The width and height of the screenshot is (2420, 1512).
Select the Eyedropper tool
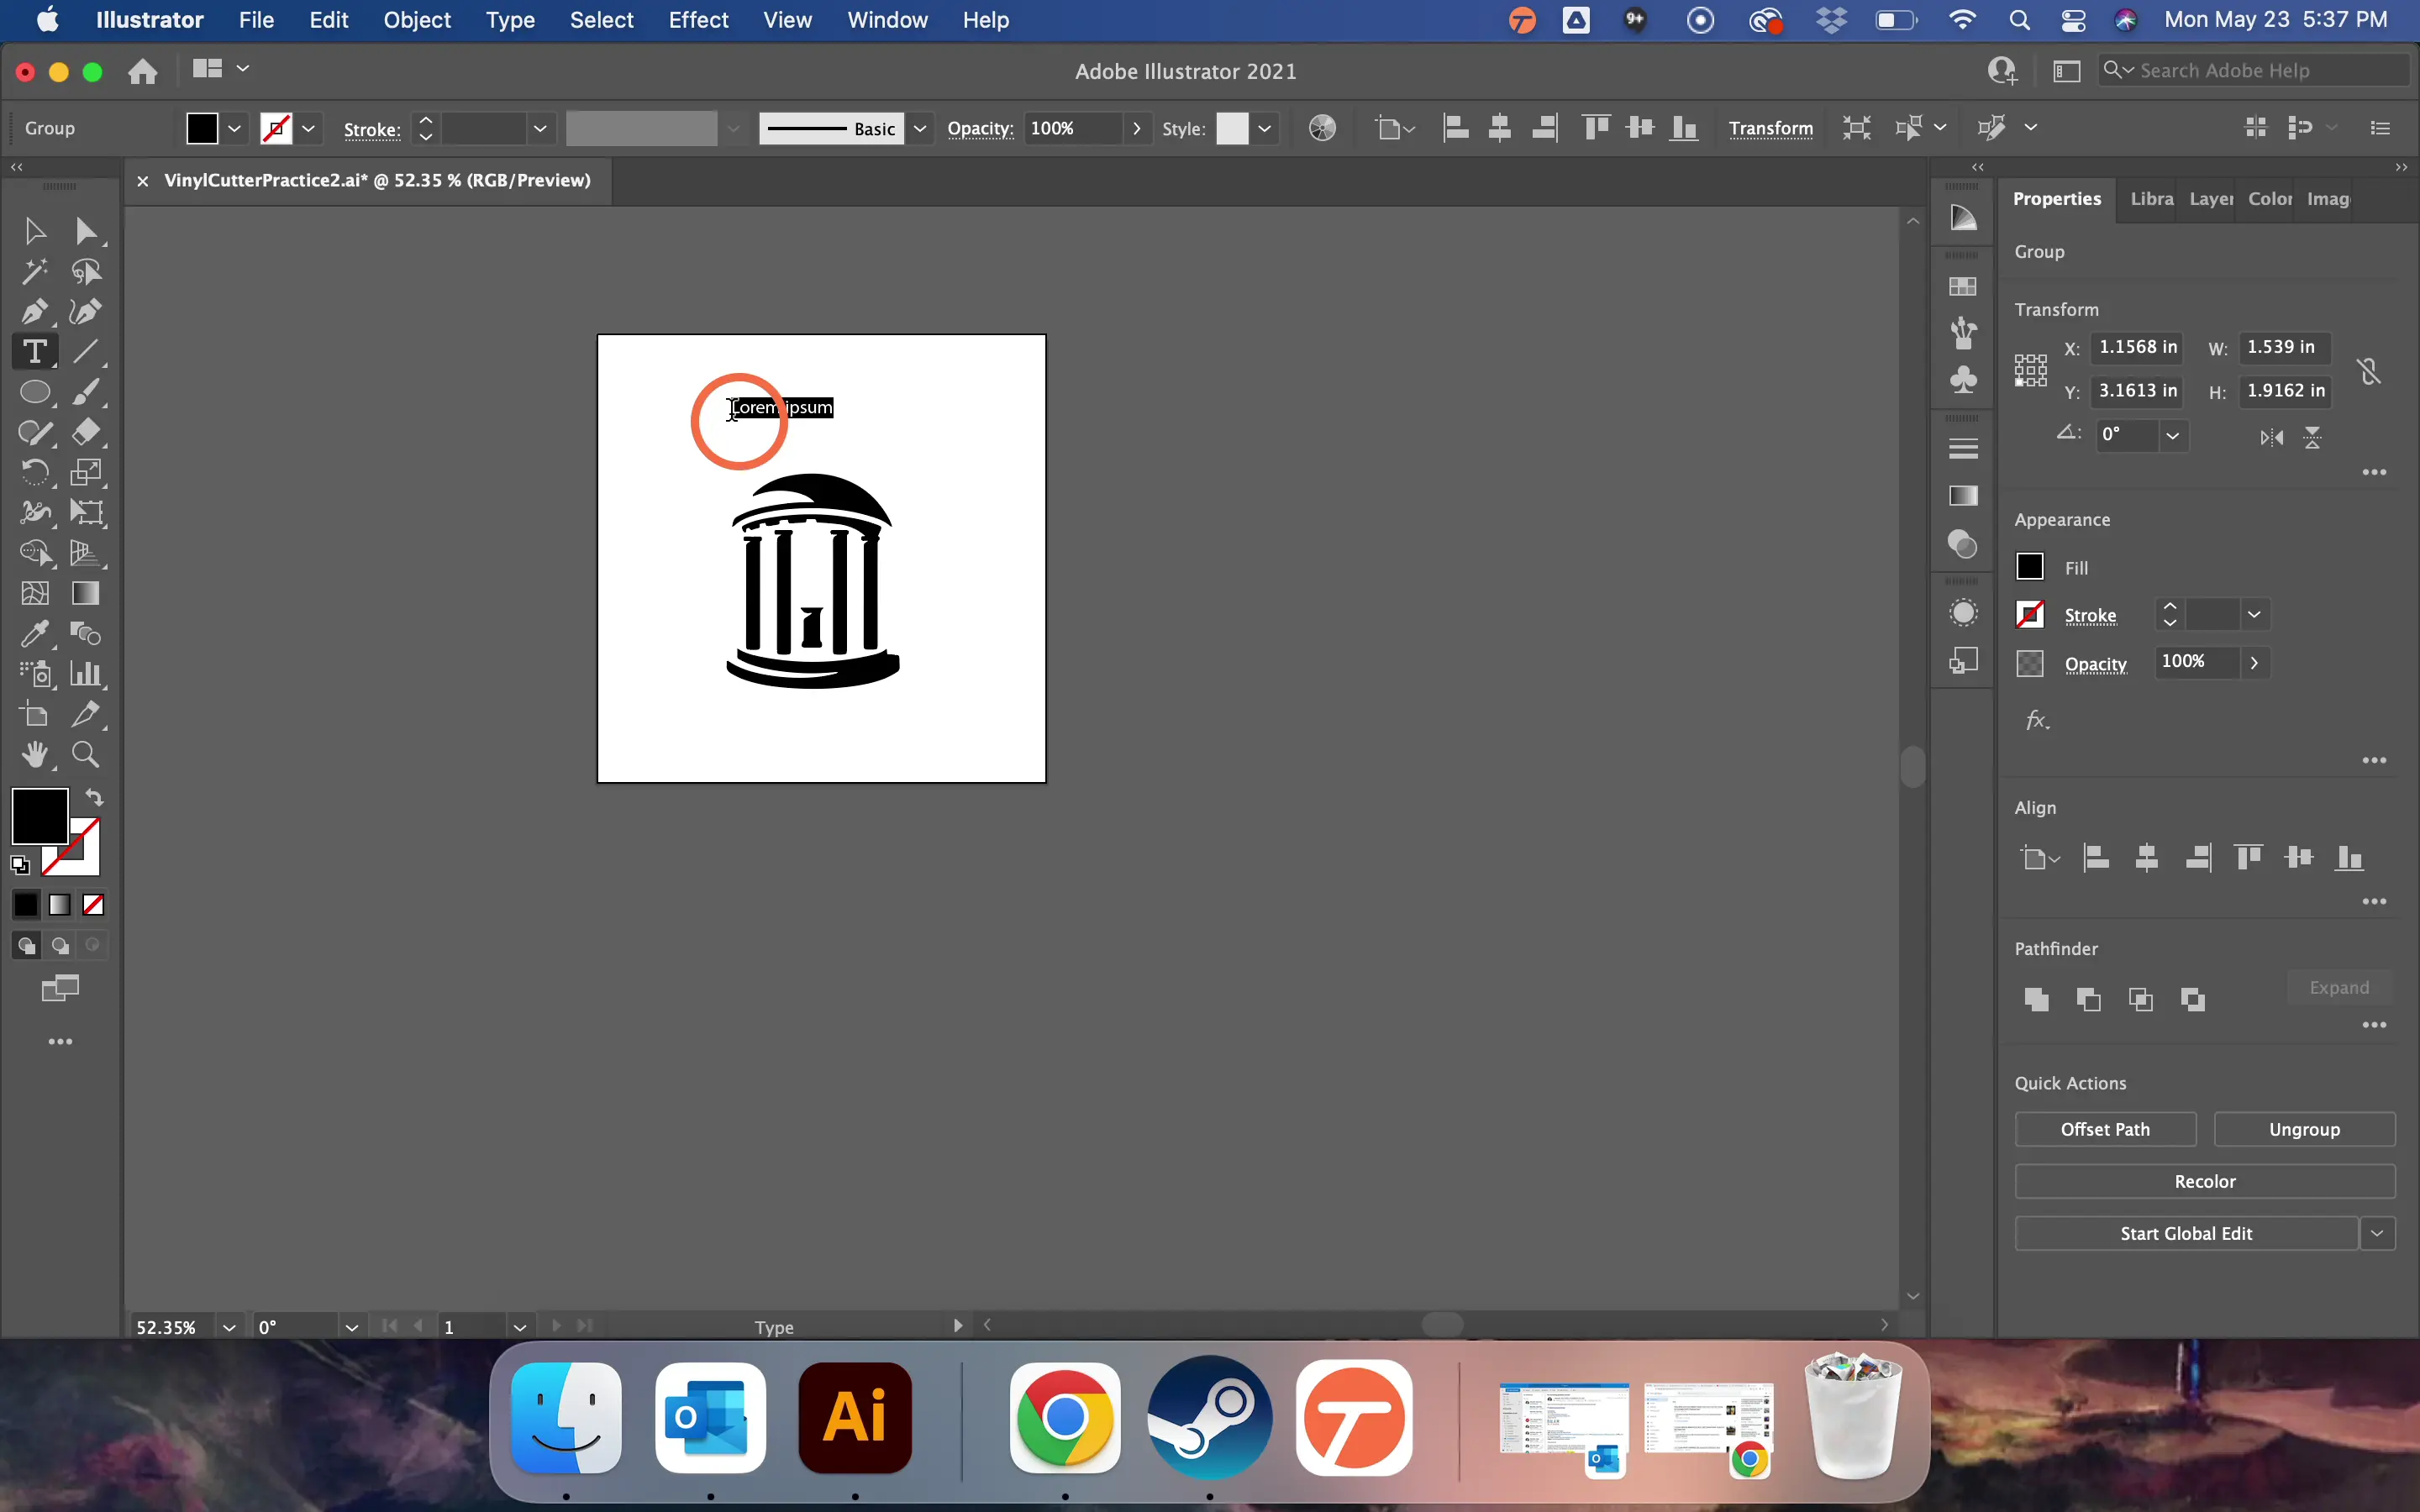(34, 634)
